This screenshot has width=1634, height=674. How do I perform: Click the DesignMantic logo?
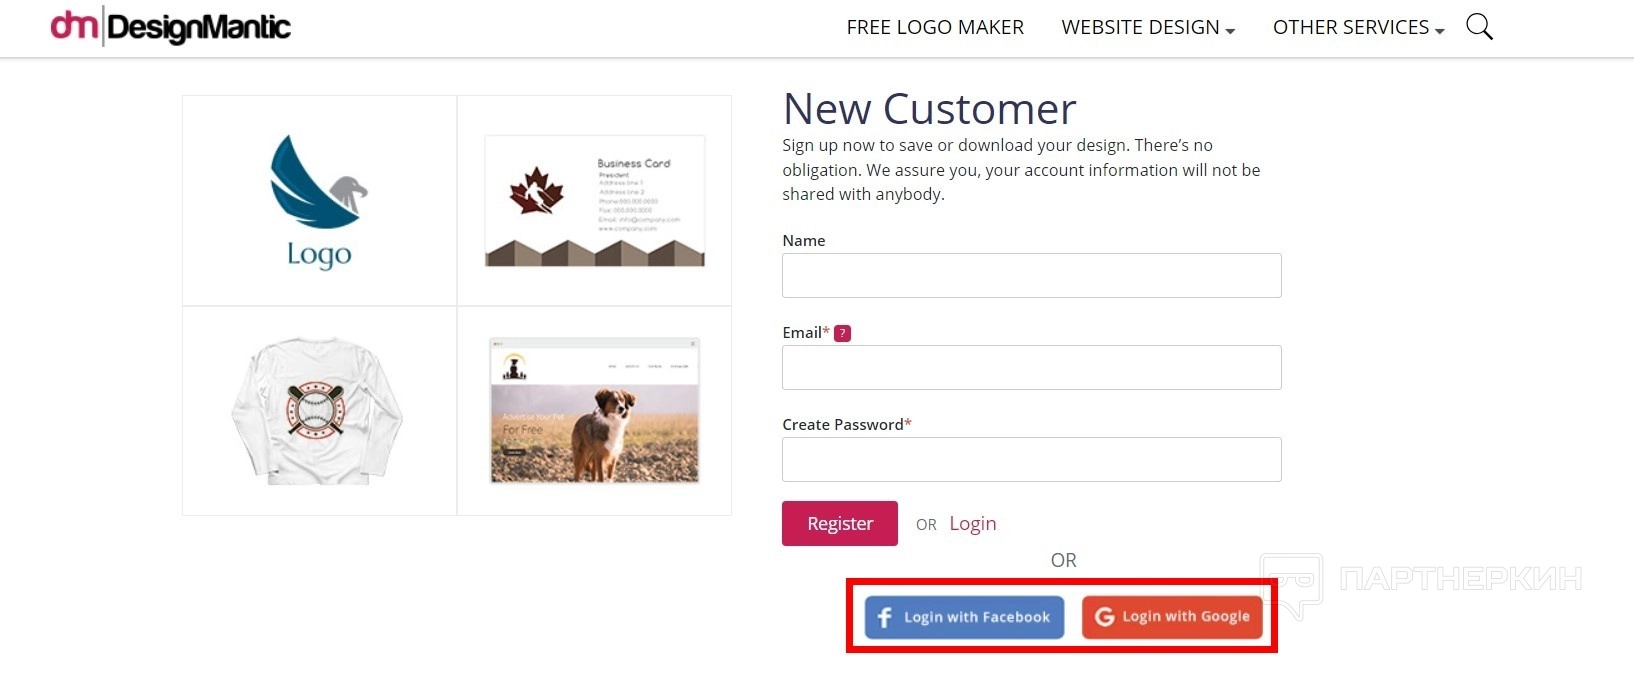coord(171,27)
